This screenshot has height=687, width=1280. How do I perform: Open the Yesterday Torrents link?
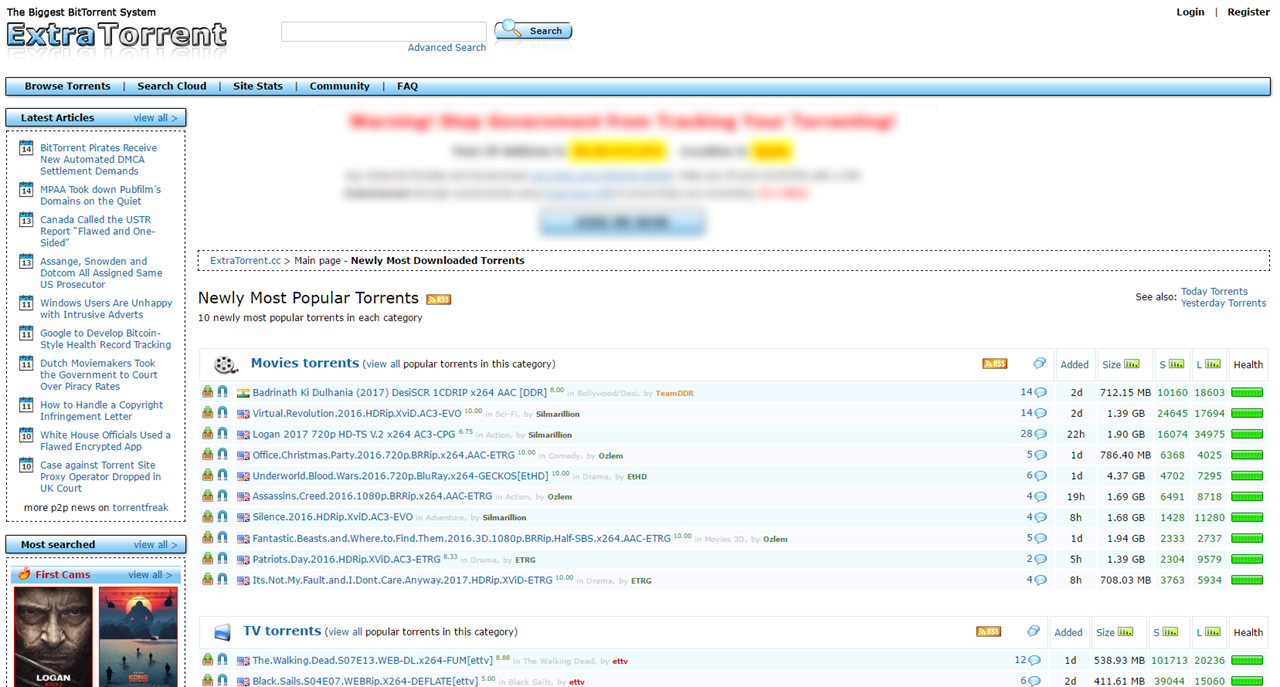tap(1223, 303)
